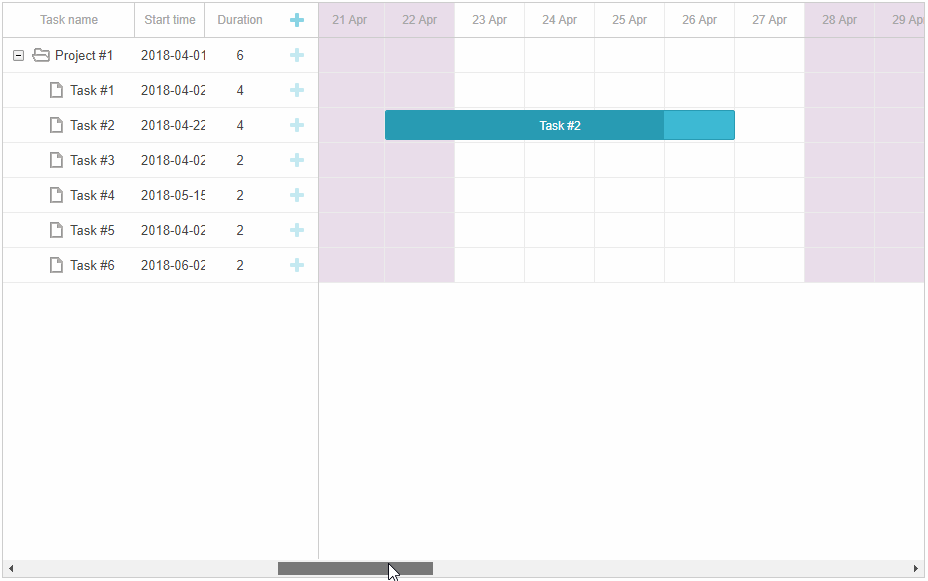Click duration value 2 in Task #5 row
The width and height of the screenshot is (928, 581).
pos(240,230)
